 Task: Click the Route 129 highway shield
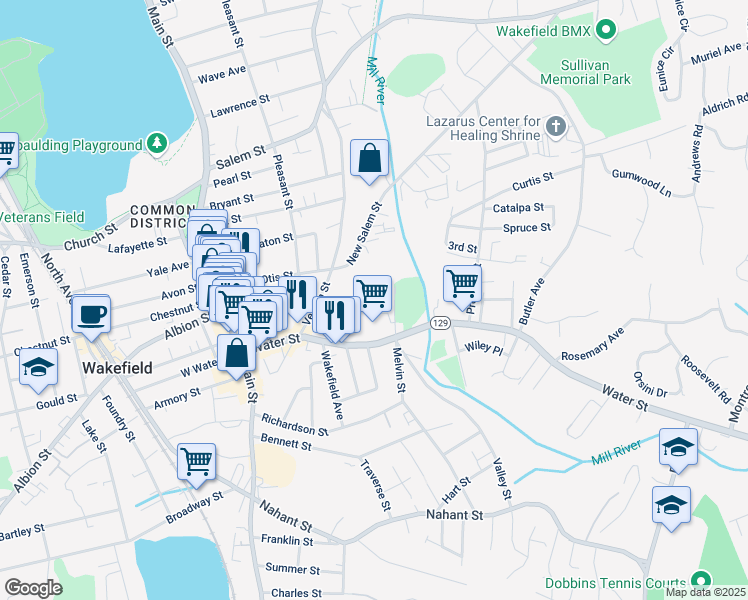(x=440, y=323)
